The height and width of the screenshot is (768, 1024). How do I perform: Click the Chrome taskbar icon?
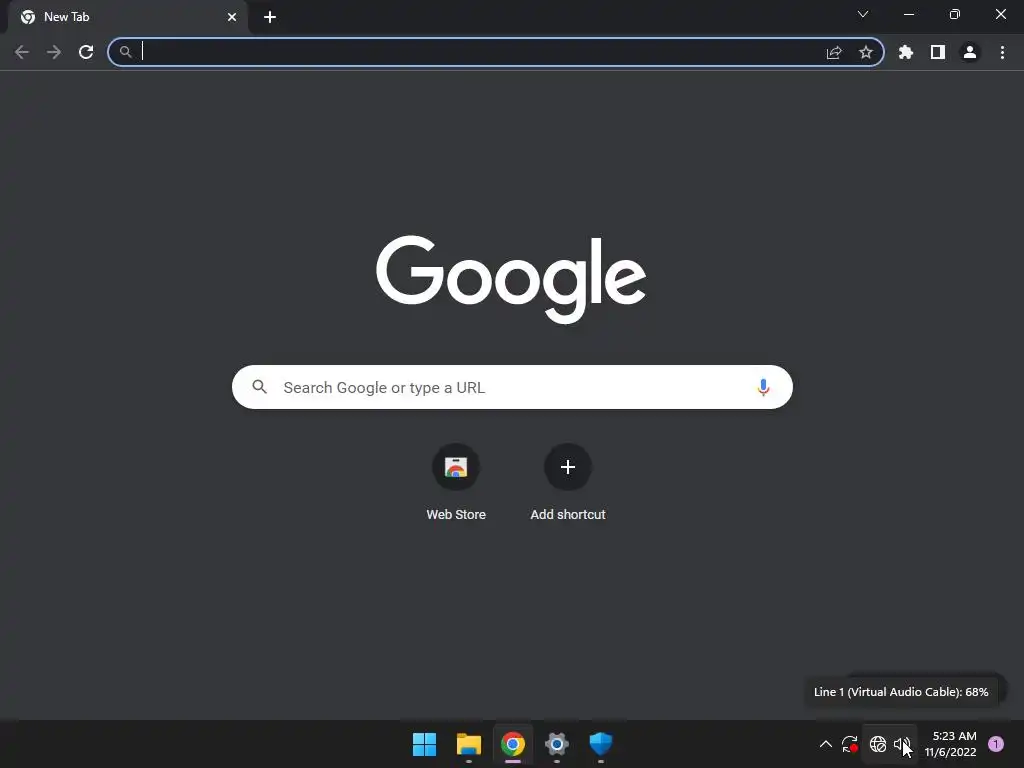click(513, 744)
